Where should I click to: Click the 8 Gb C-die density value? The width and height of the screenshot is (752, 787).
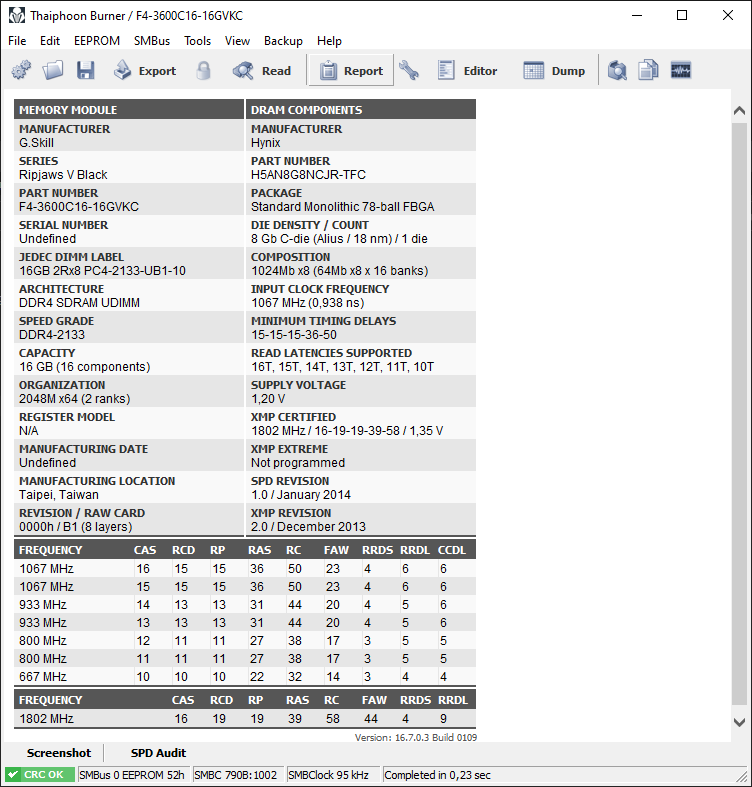pyautogui.click(x=339, y=239)
